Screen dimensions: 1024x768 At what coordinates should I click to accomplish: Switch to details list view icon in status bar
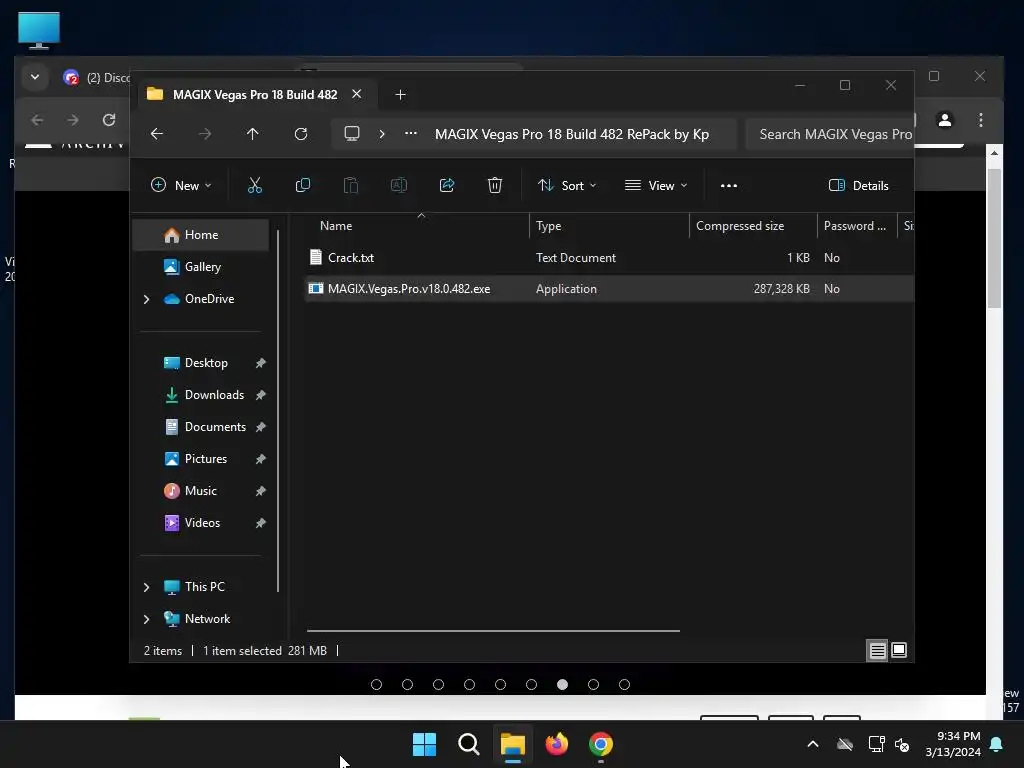(x=877, y=650)
